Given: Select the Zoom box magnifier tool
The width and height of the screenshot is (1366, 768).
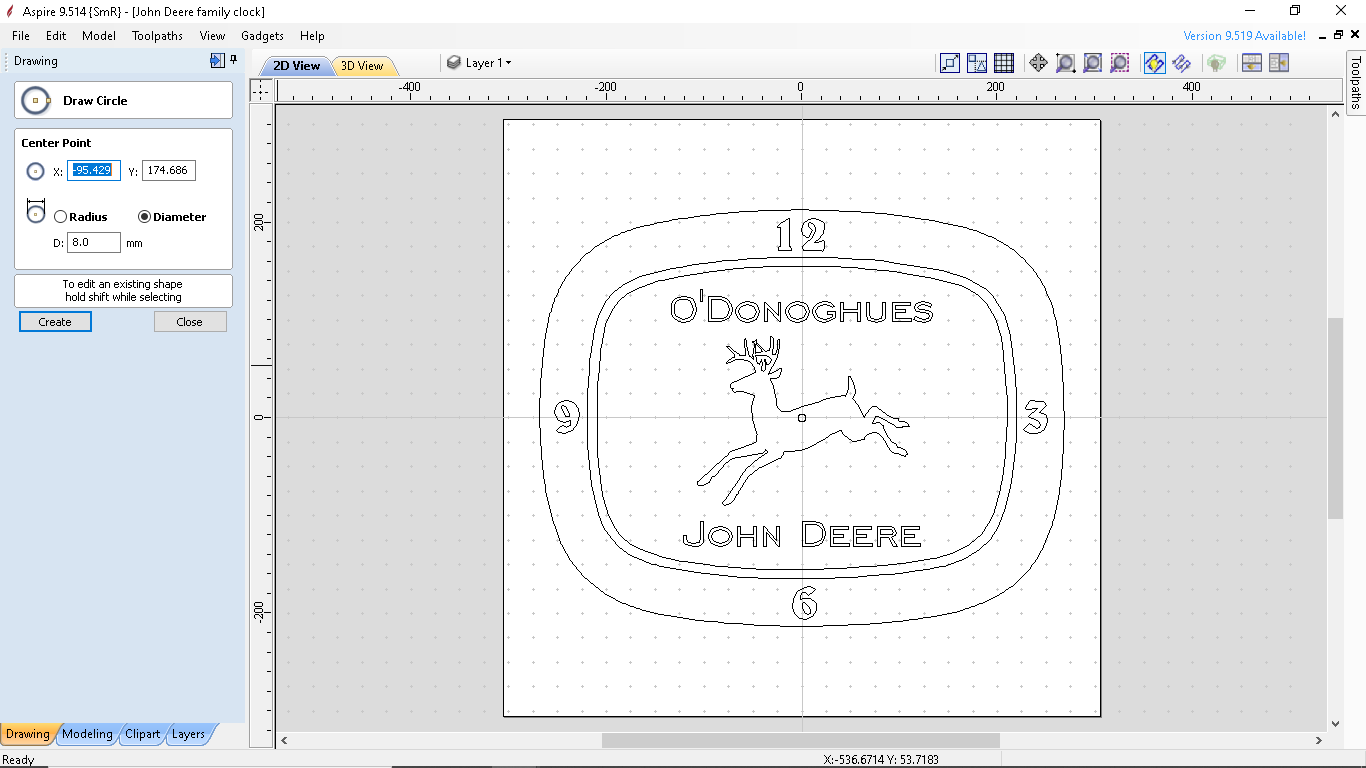Looking at the screenshot, I should point(1065,63).
